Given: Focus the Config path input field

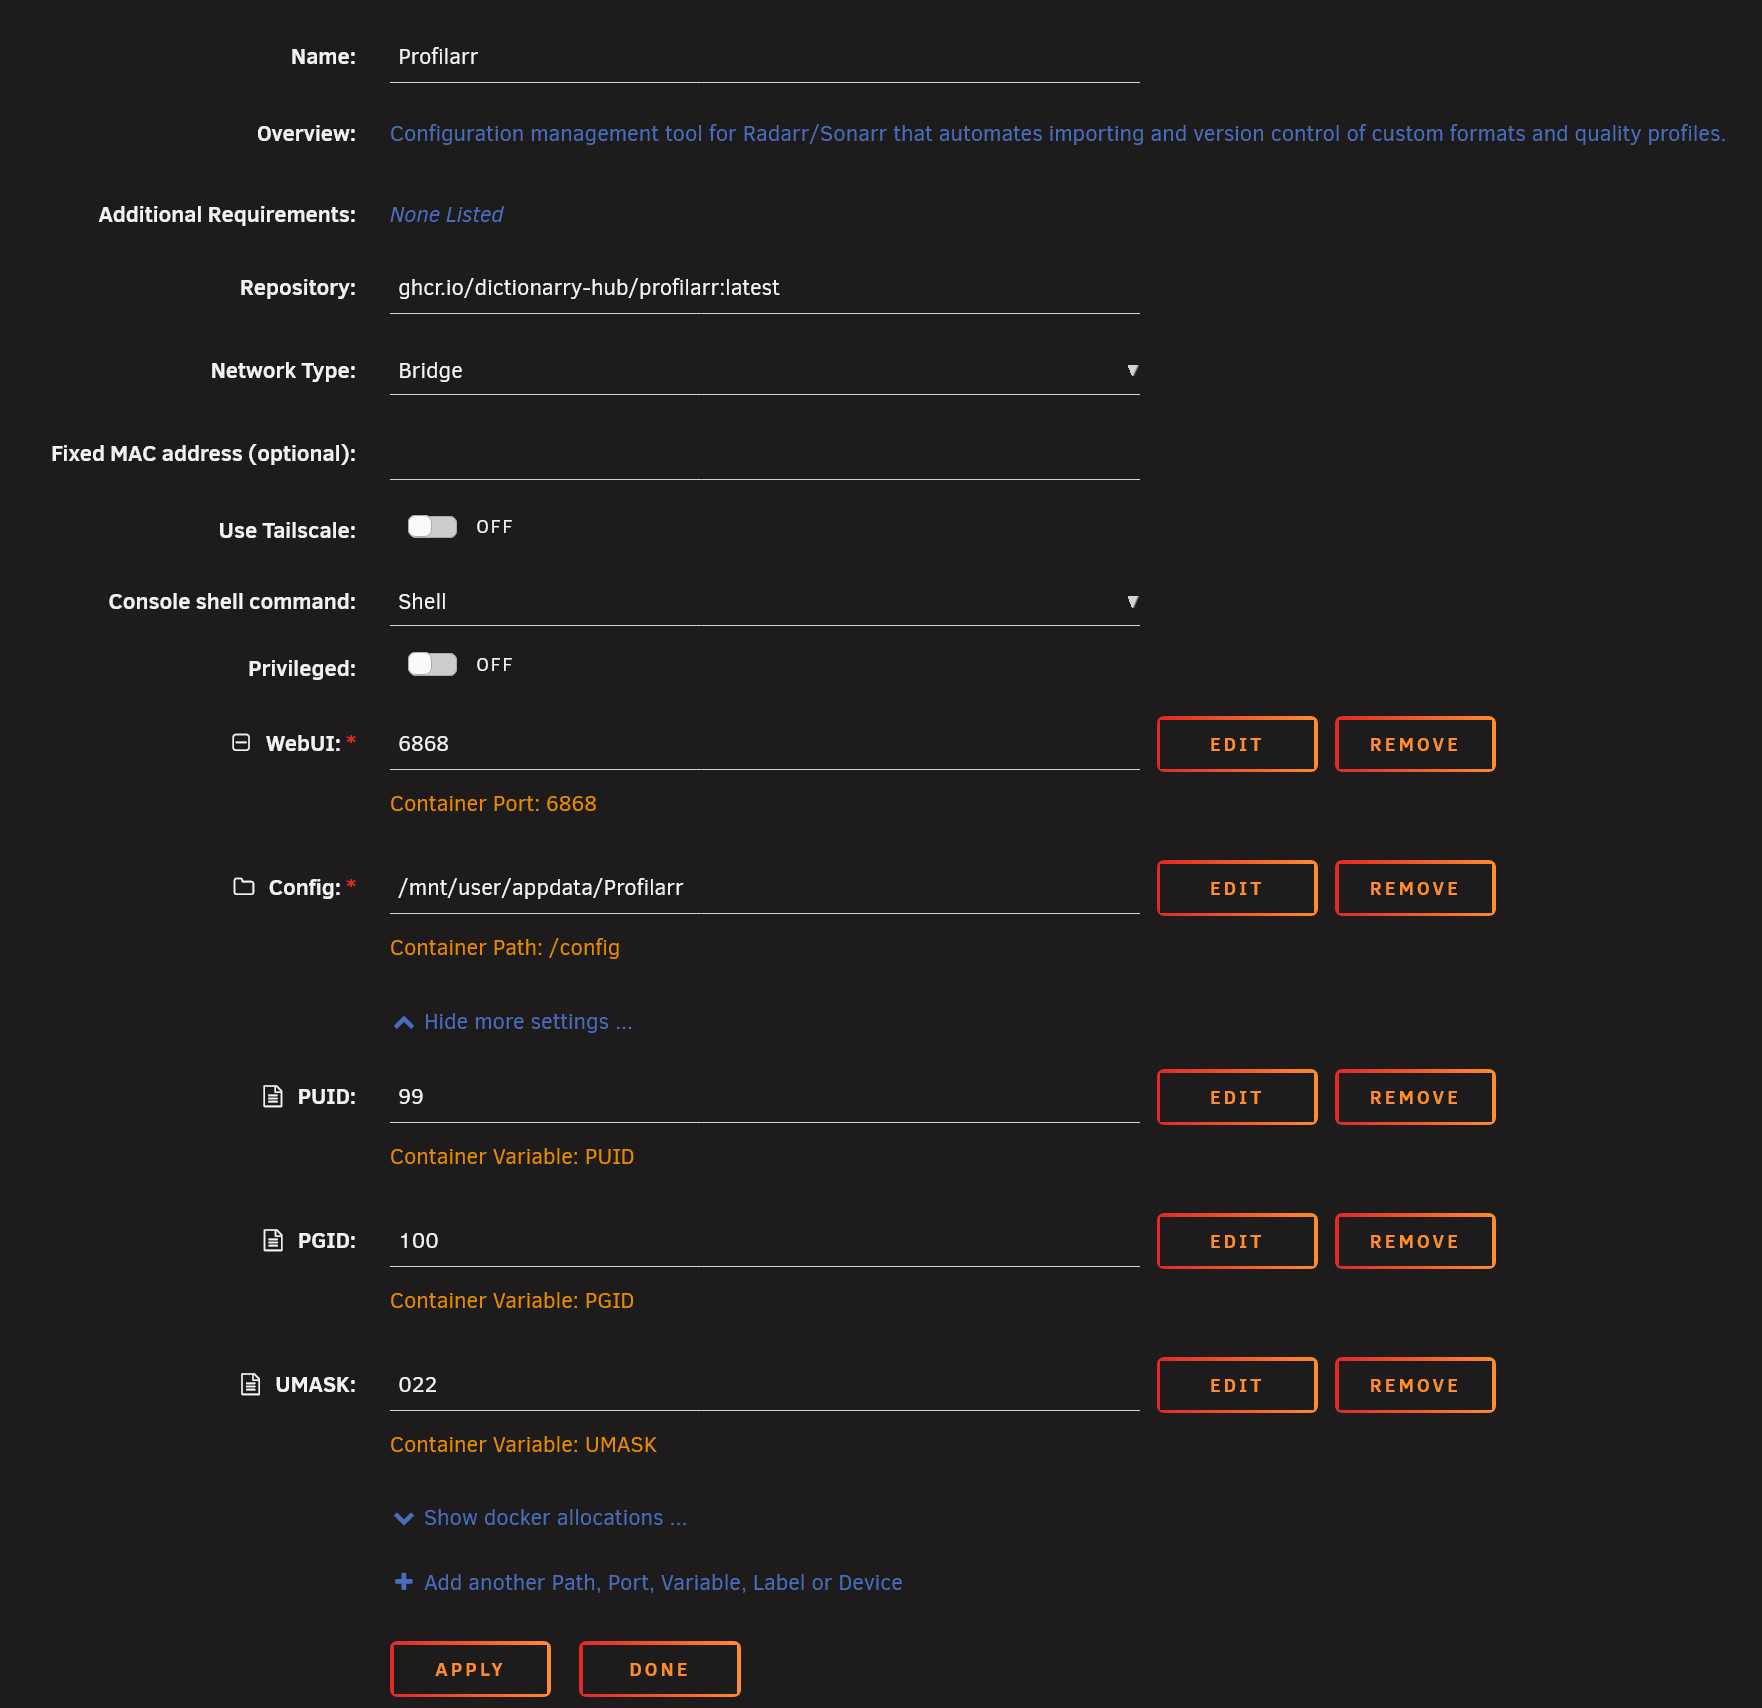Looking at the screenshot, I should click(x=765, y=888).
